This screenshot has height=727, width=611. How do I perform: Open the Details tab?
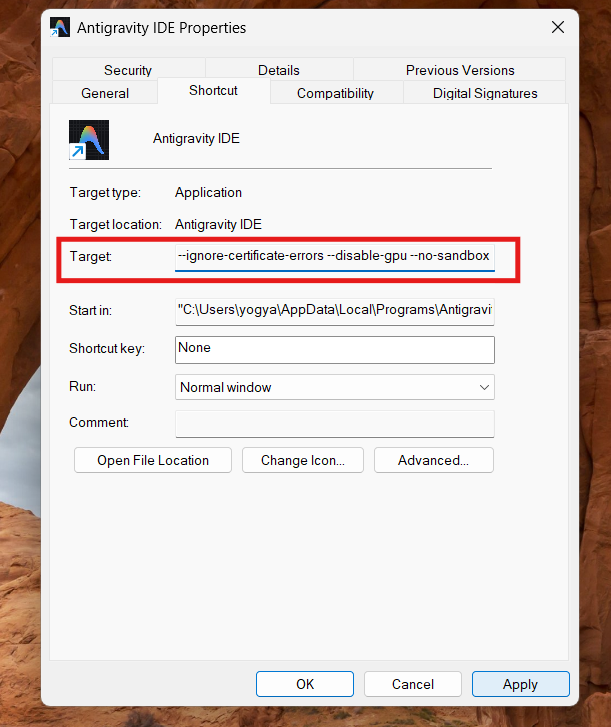coord(279,70)
